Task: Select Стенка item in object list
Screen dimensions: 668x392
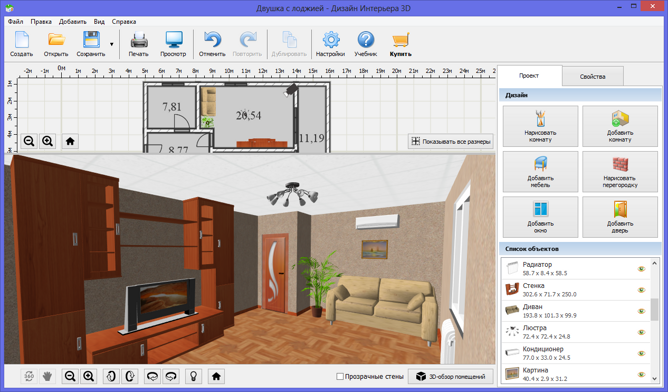Action: click(x=576, y=290)
